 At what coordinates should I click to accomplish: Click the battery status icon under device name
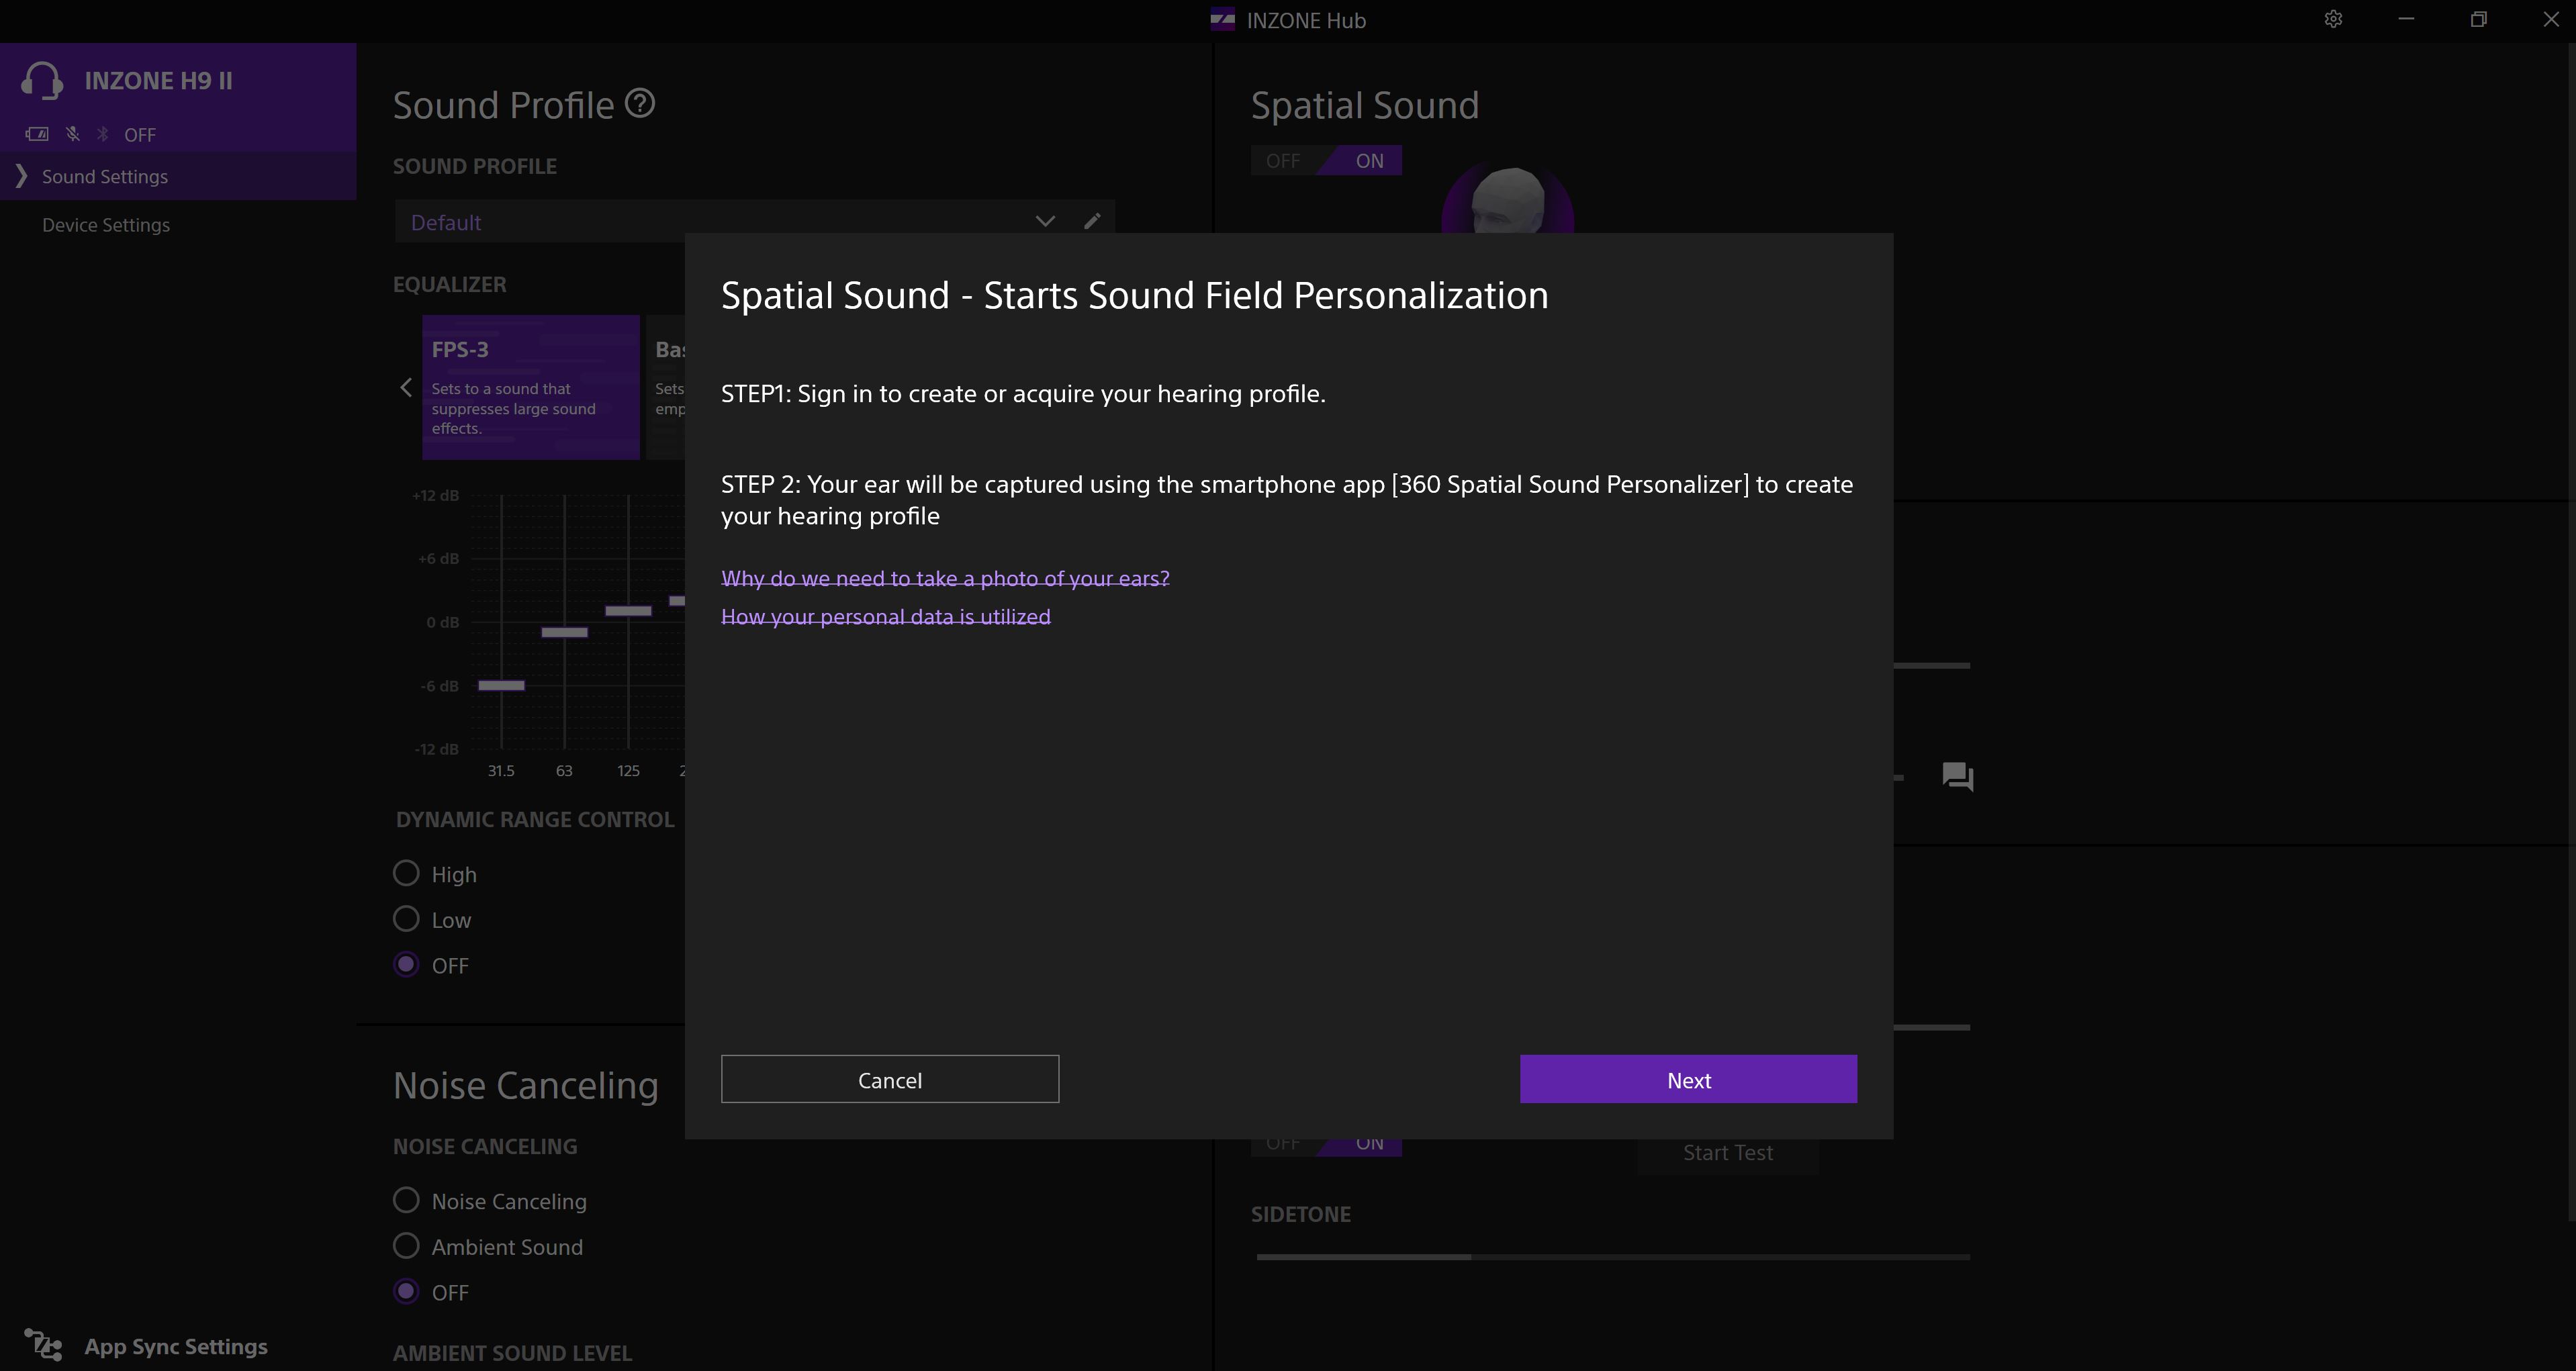37,134
